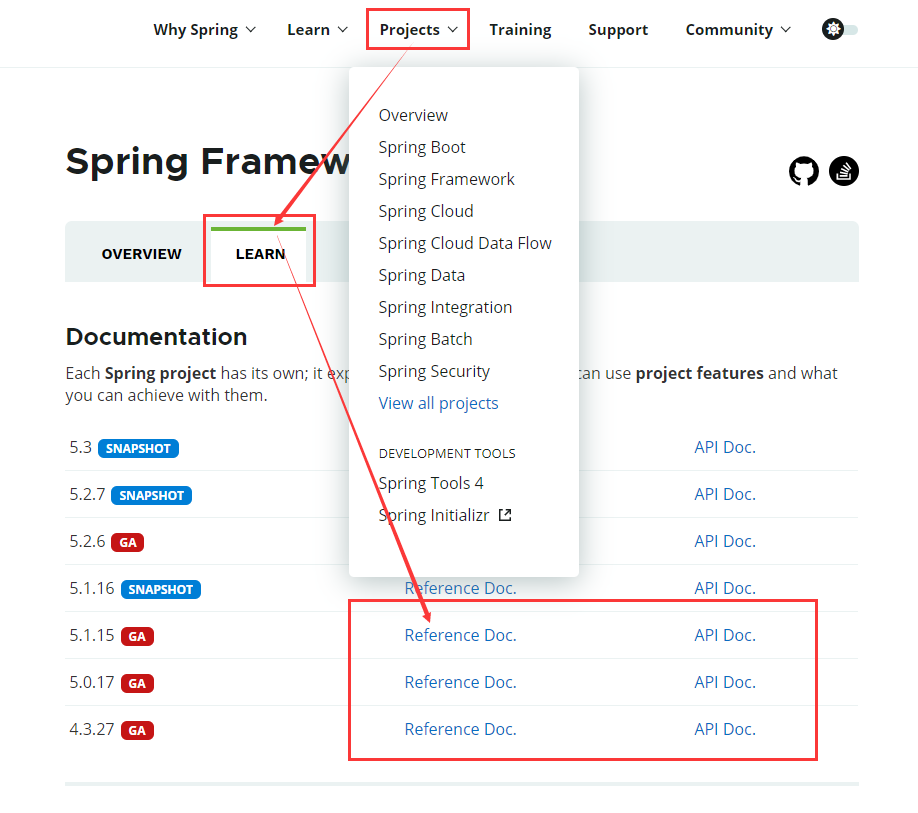Open API Doc. for 5.3 SNAPSHOT
Viewport: 918px width, 813px height.
[725, 447]
